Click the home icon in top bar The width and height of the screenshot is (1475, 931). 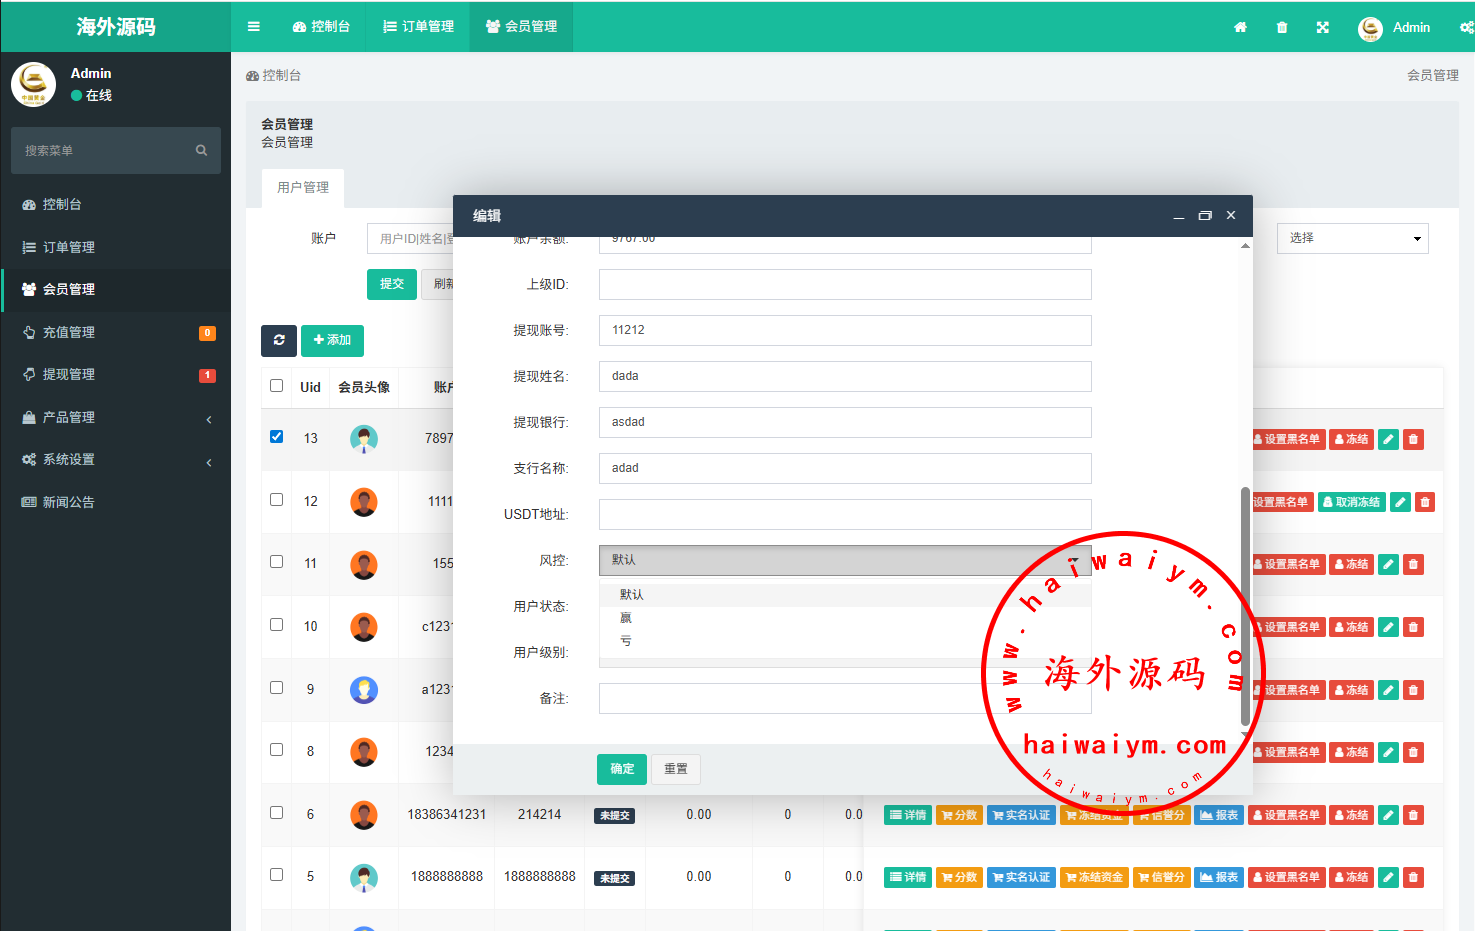coord(1240,28)
